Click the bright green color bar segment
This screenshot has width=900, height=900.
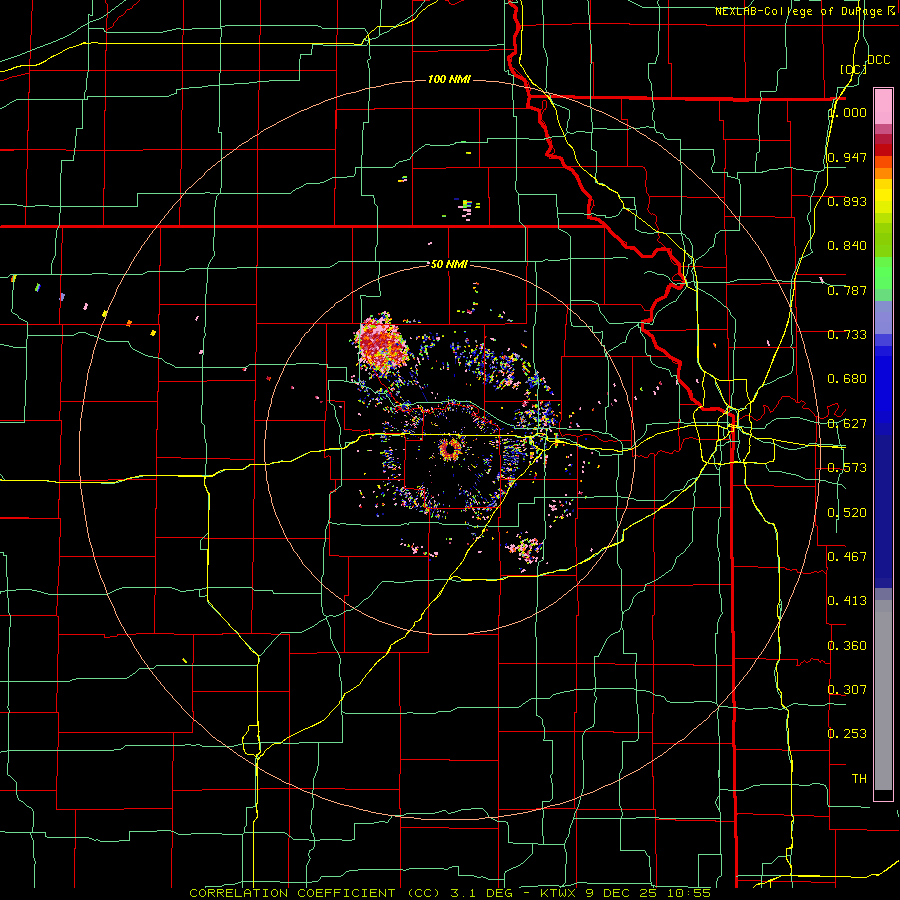tap(883, 273)
